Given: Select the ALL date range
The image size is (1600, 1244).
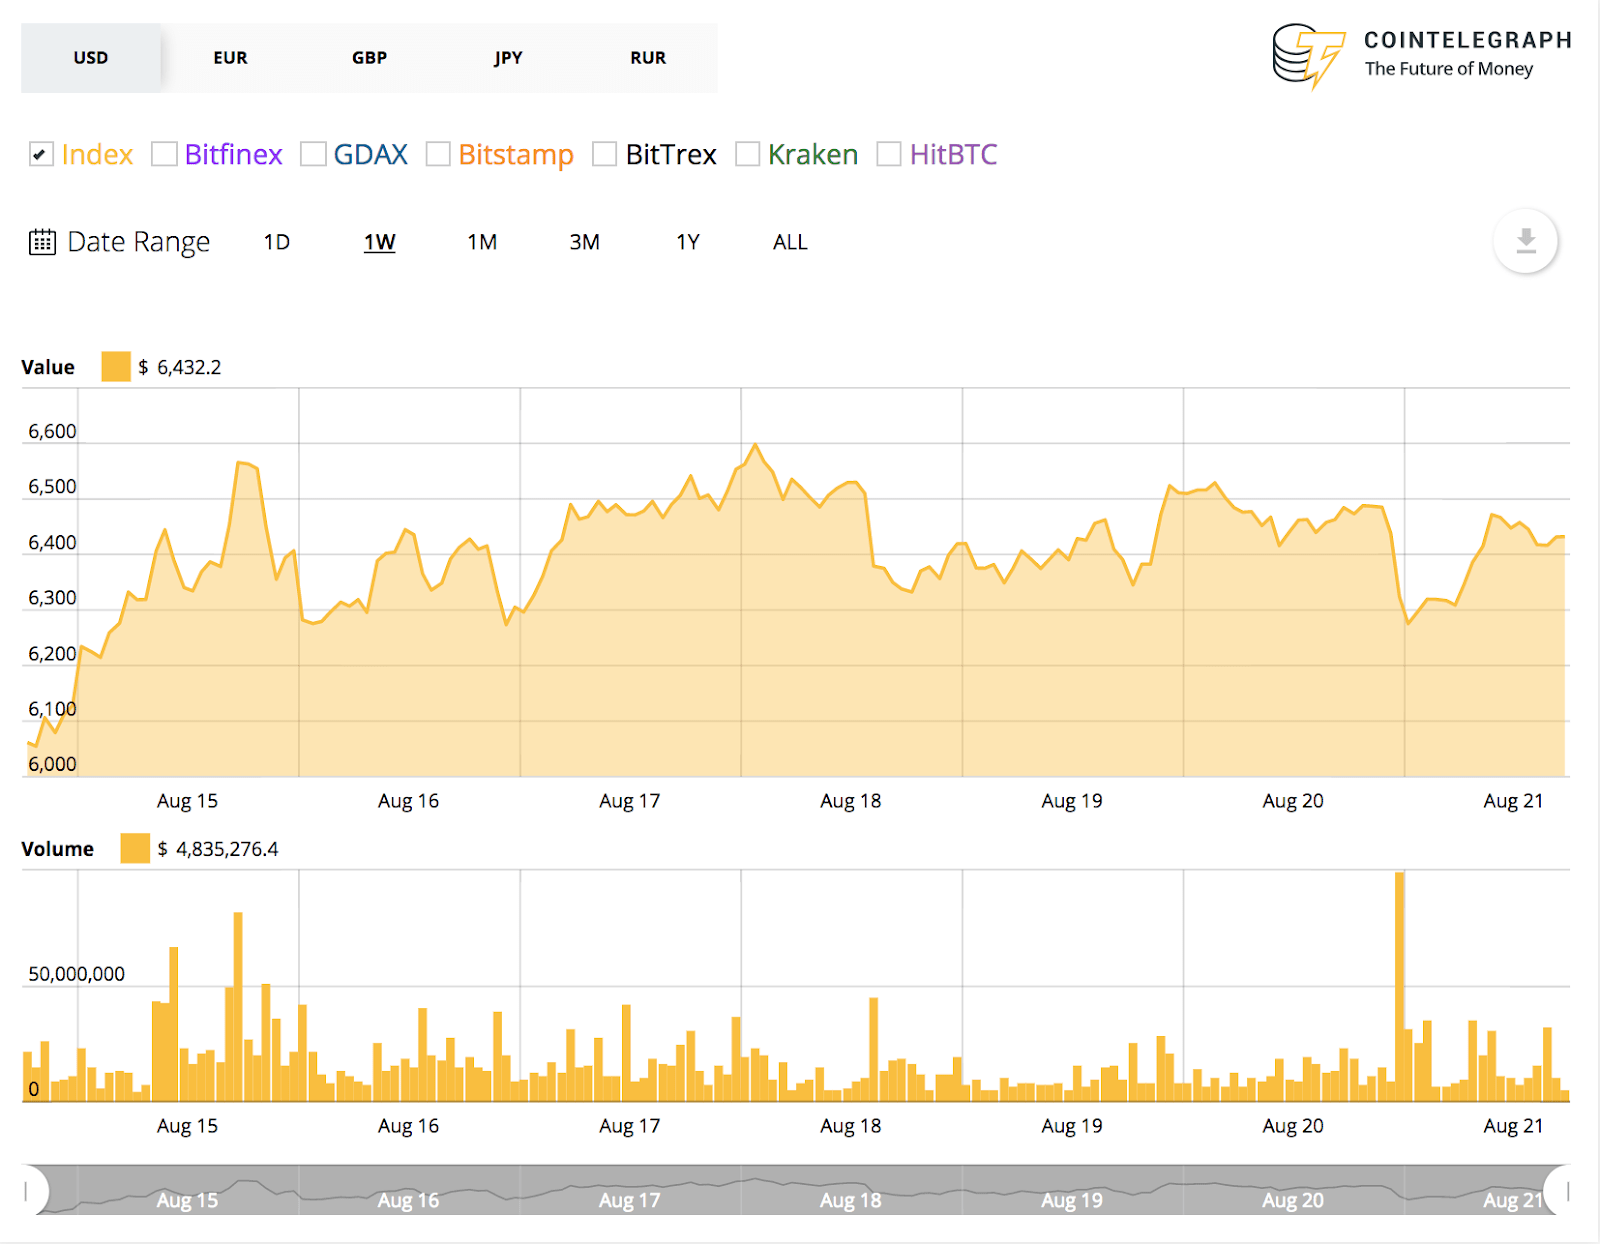Looking at the screenshot, I should click(x=789, y=241).
